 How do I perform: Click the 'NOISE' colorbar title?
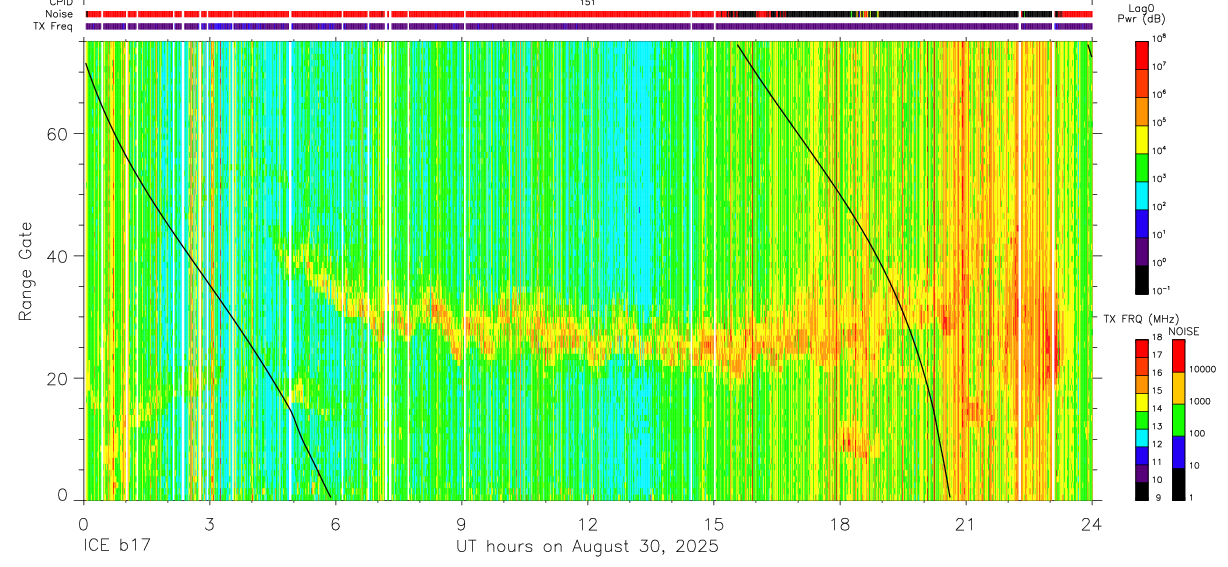click(1183, 330)
